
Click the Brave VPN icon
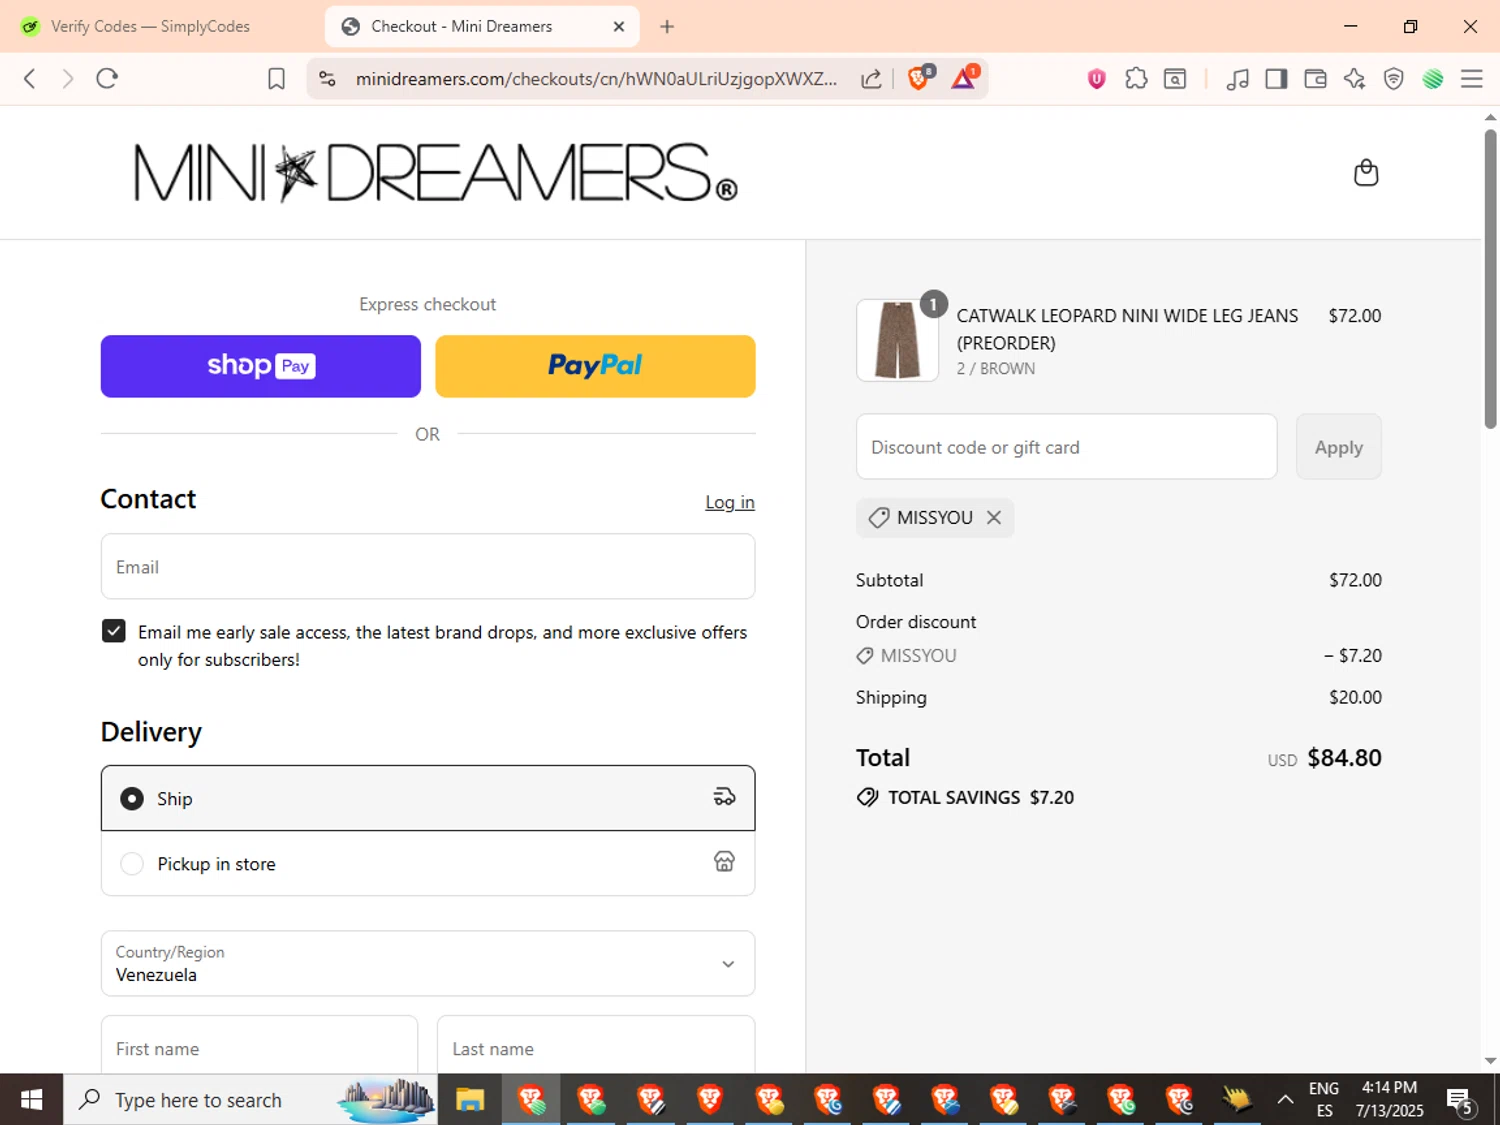pos(1393,79)
